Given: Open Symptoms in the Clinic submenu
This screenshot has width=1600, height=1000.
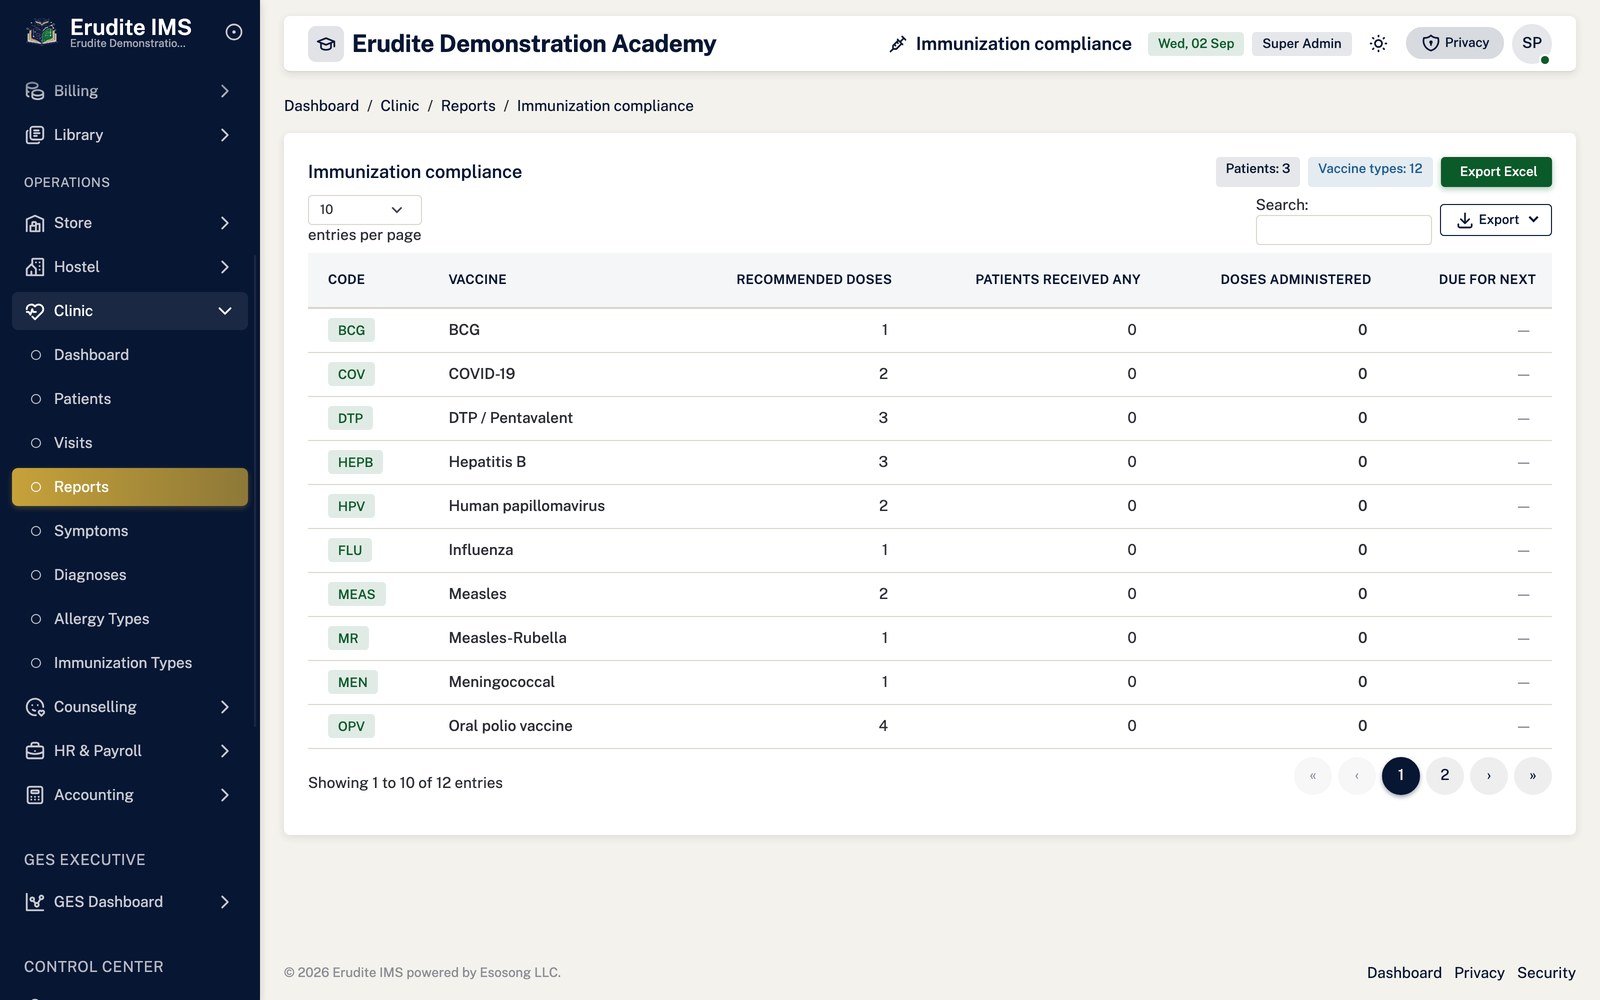Looking at the screenshot, I should click(x=130, y=531).
